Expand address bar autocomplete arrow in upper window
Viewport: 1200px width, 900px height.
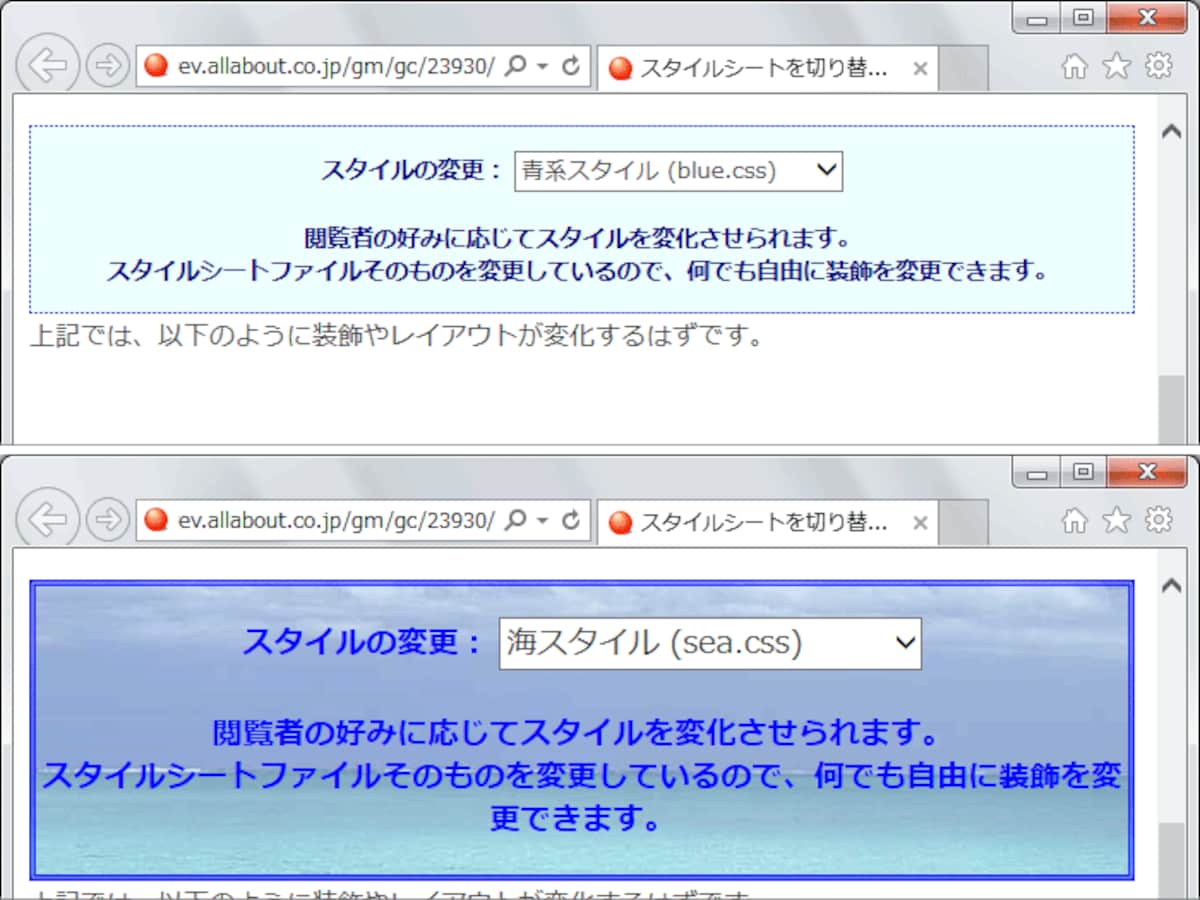tap(543, 67)
